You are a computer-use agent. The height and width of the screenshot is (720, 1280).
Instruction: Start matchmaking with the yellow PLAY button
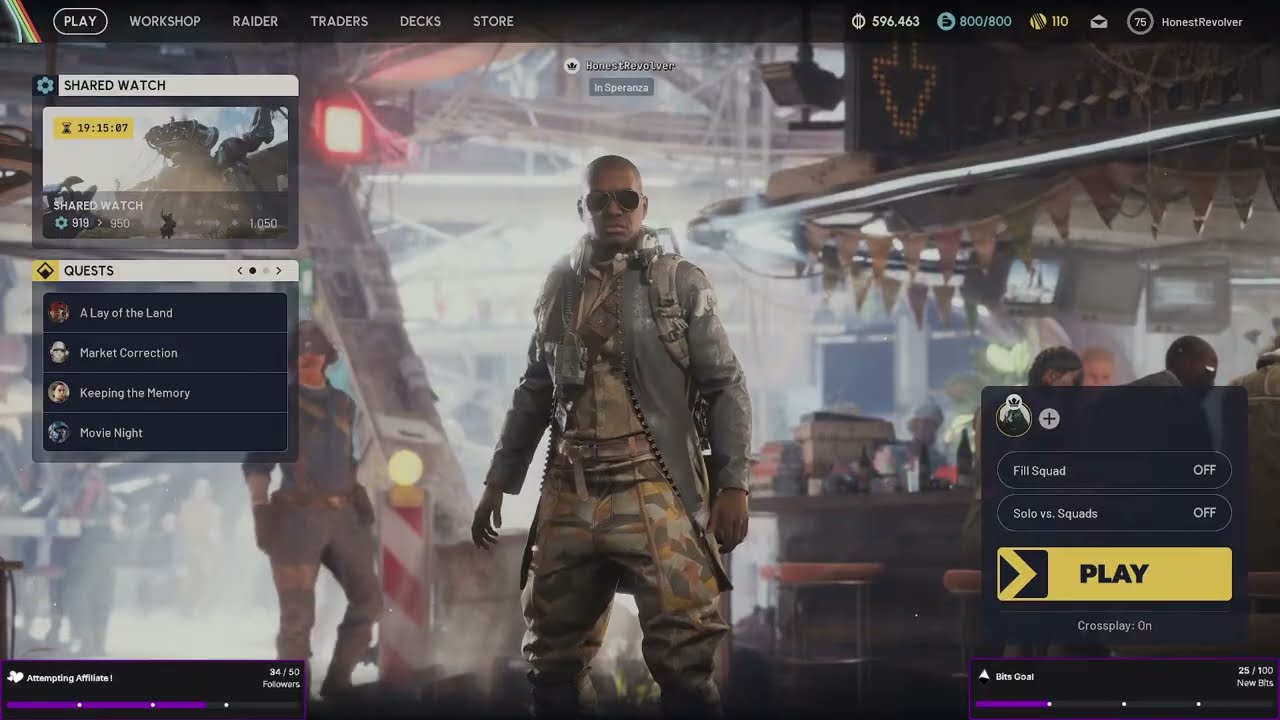pos(1114,574)
